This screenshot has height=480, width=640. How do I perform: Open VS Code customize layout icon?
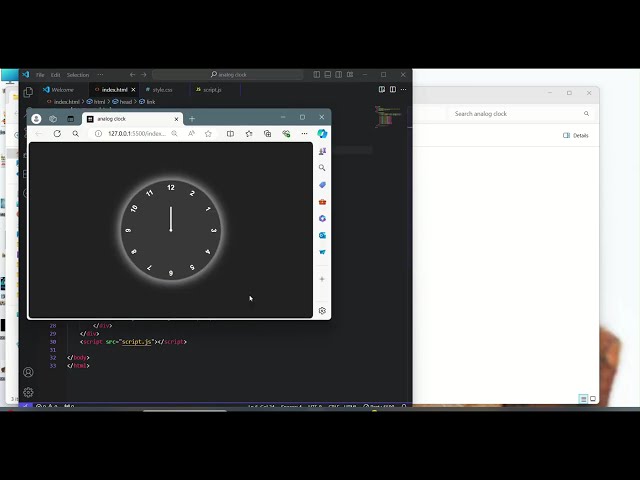tap(350, 74)
